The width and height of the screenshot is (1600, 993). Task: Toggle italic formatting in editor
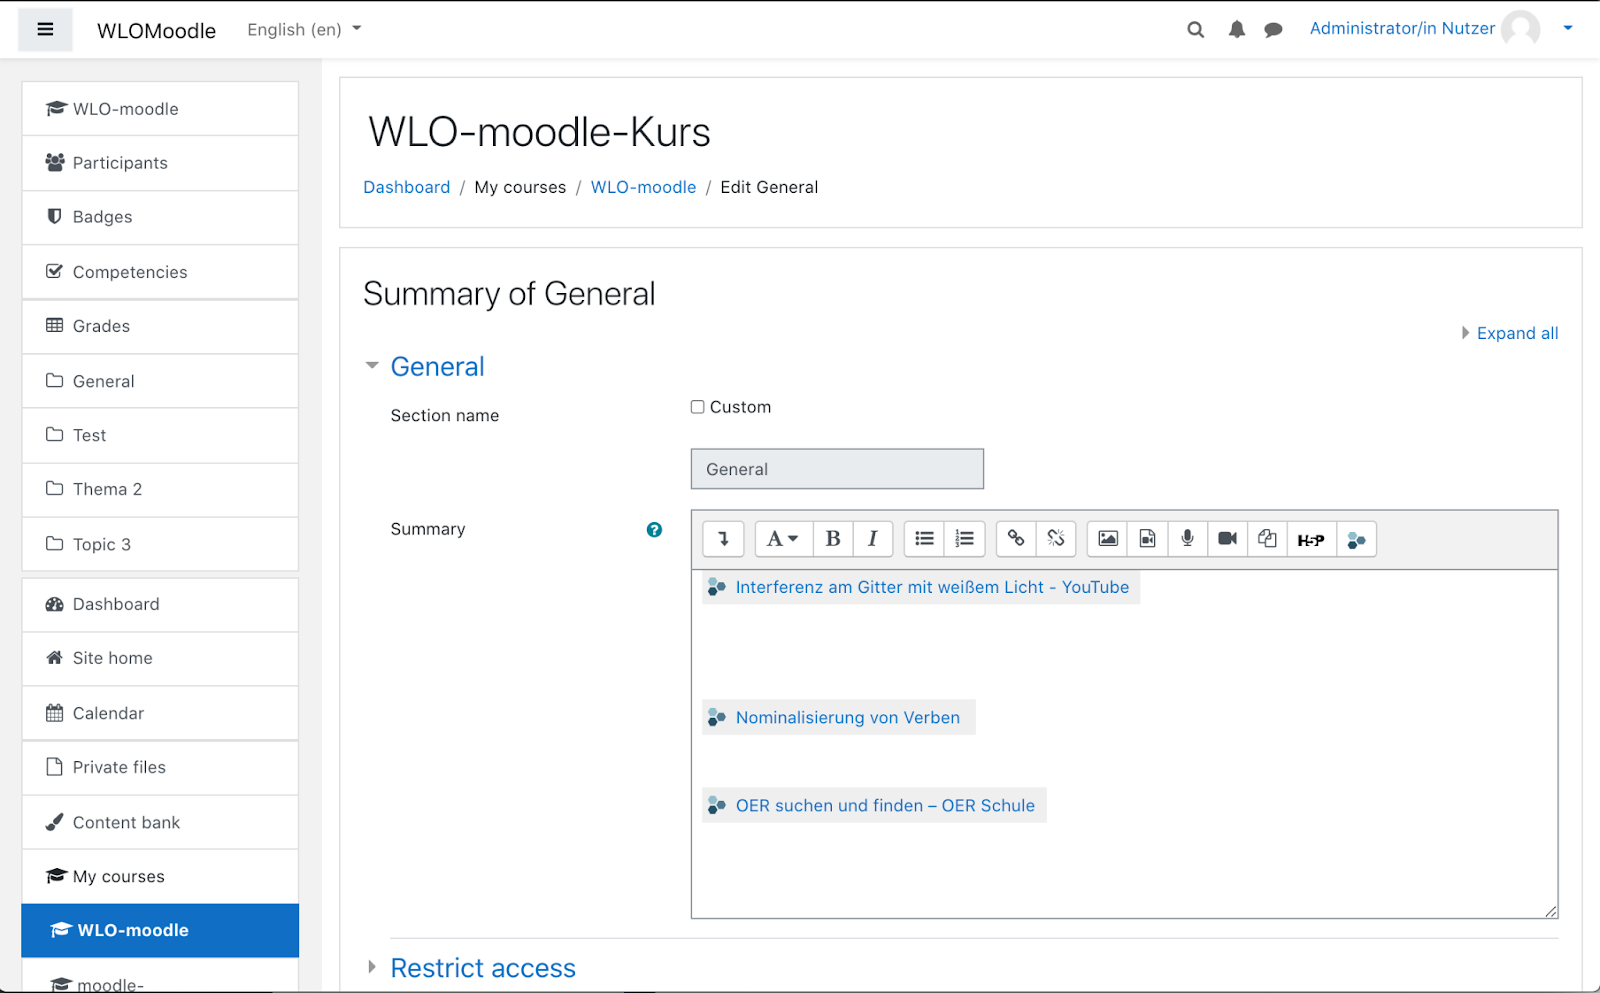coord(873,539)
